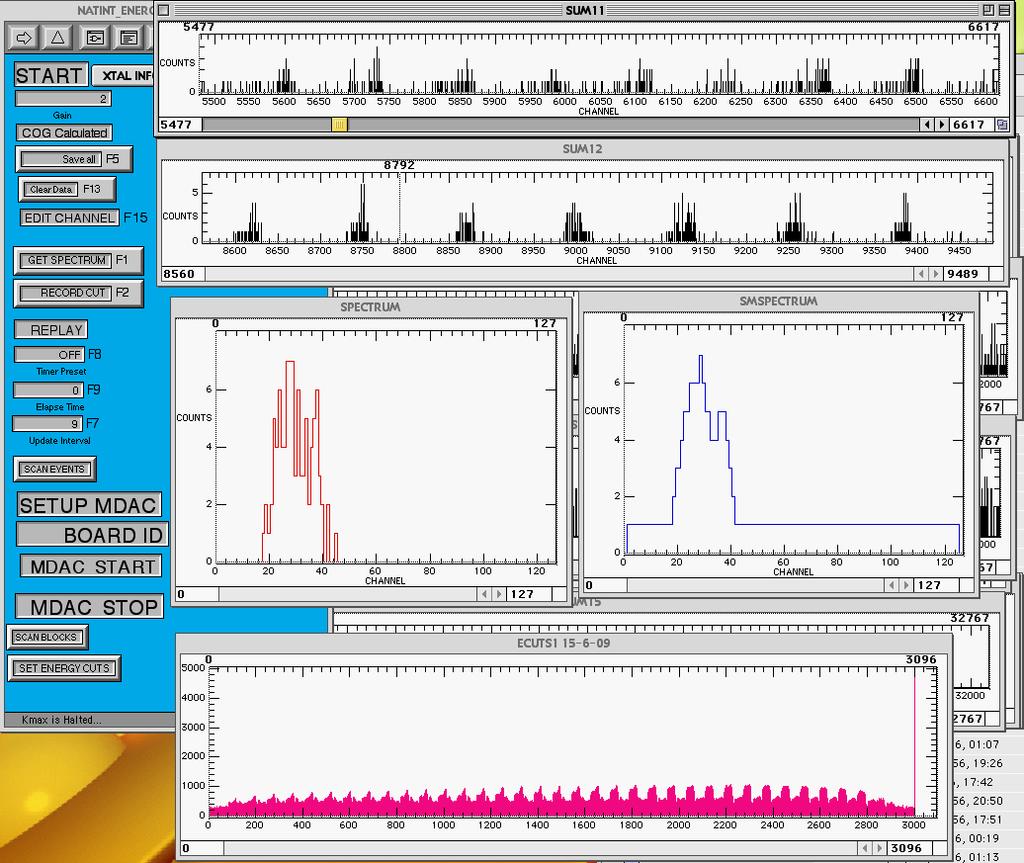Click the Save all button

[74, 159]
